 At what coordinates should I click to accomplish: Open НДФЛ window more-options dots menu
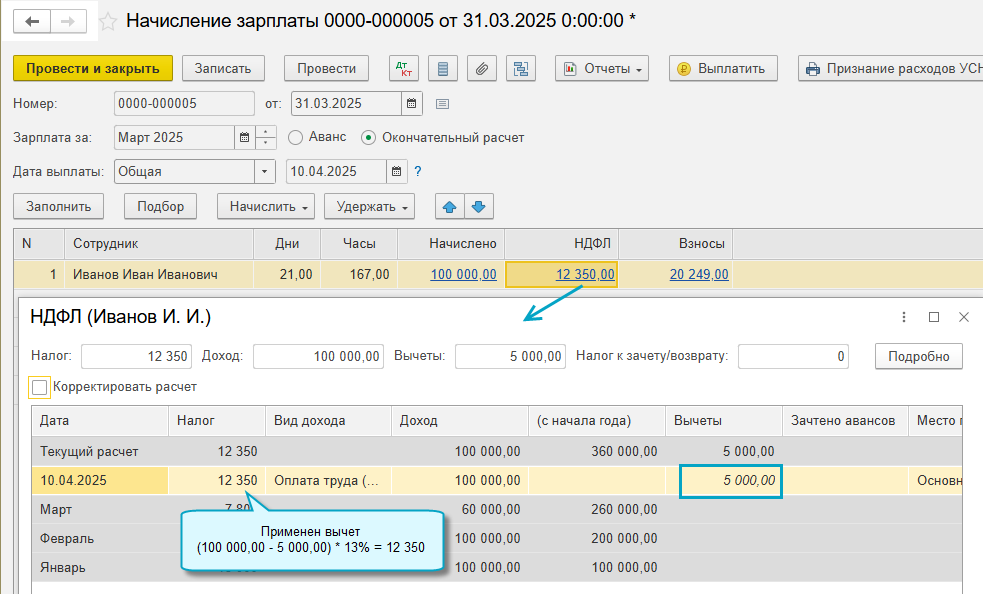pyautogui.click(x=903, y=317)
